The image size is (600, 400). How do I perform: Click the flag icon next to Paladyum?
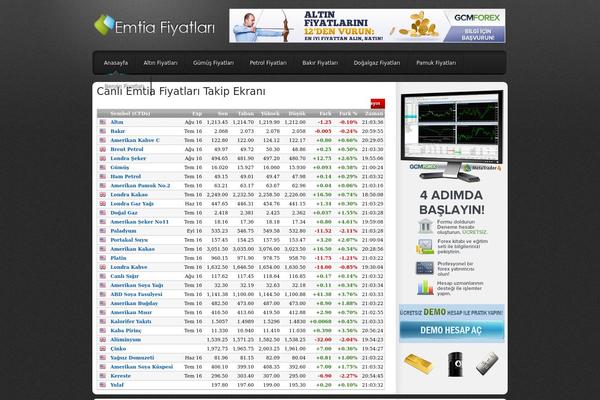click(103, 231)
